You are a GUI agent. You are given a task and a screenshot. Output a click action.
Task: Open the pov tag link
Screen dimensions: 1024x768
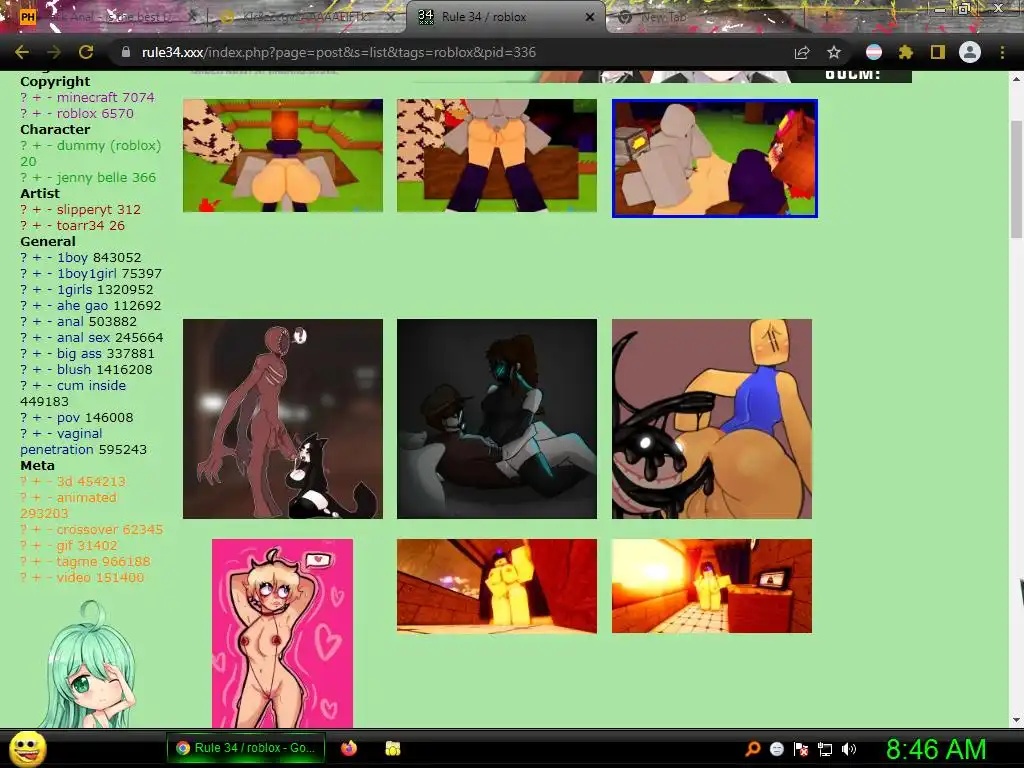click(x=68, y=417)
